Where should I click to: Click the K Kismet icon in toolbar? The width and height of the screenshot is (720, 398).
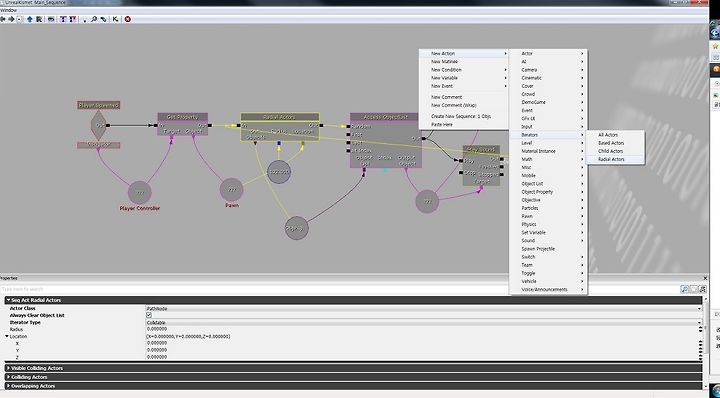[x=115, y=19]
